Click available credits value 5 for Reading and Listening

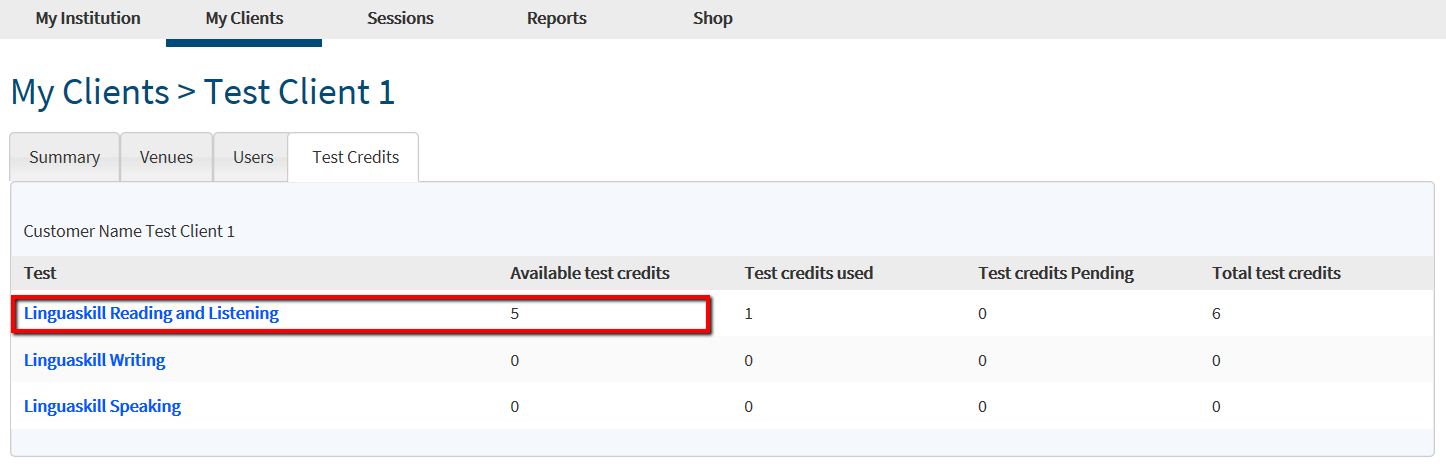click(515, 313)
